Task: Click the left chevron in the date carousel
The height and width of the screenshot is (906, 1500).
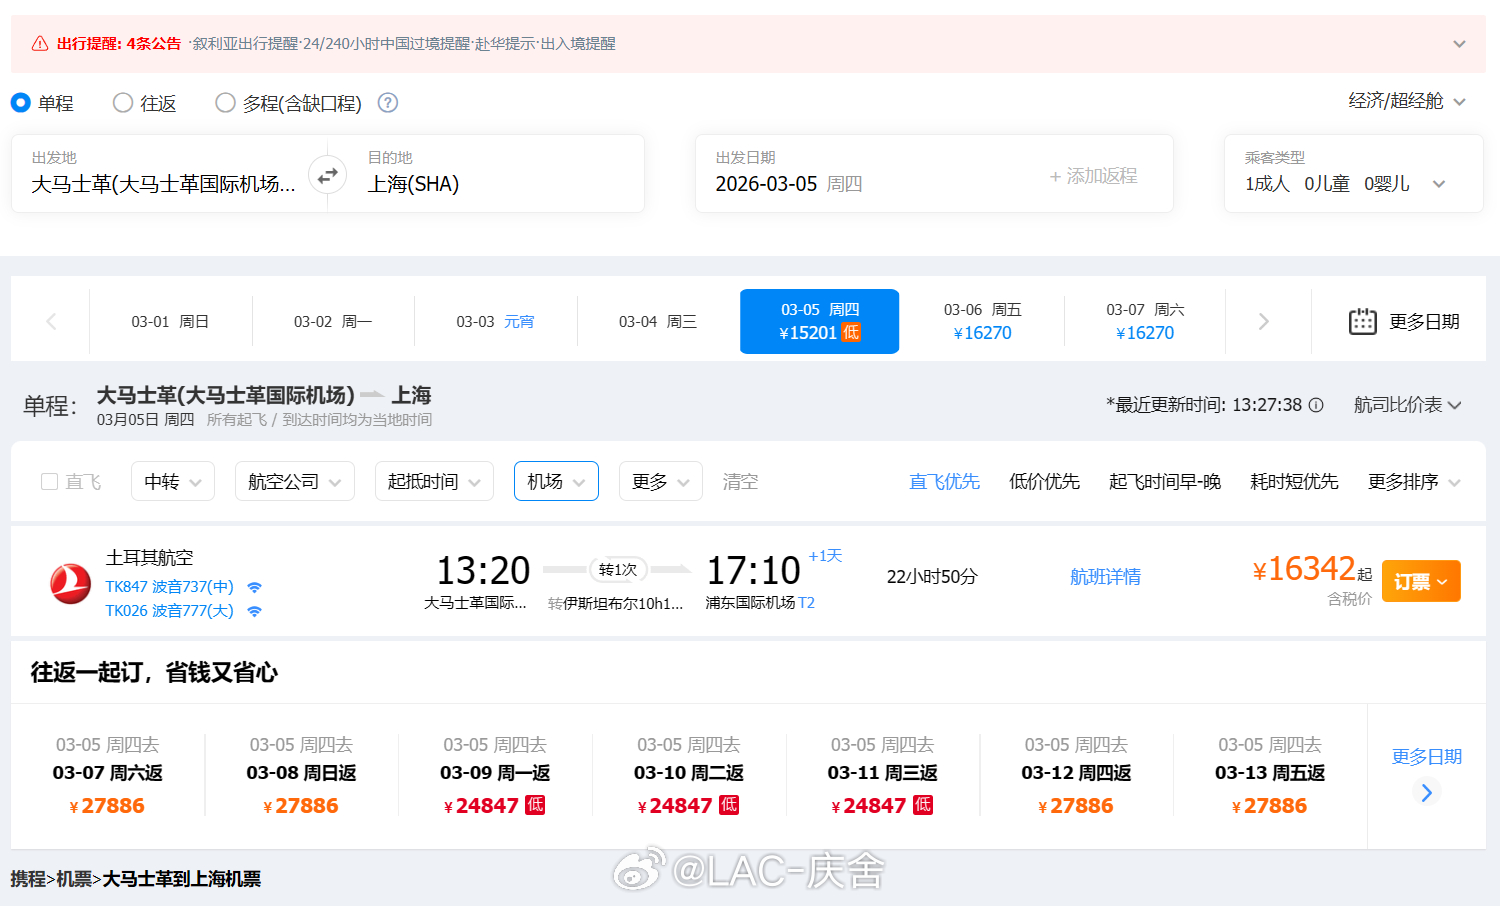Action: point(50,321)
